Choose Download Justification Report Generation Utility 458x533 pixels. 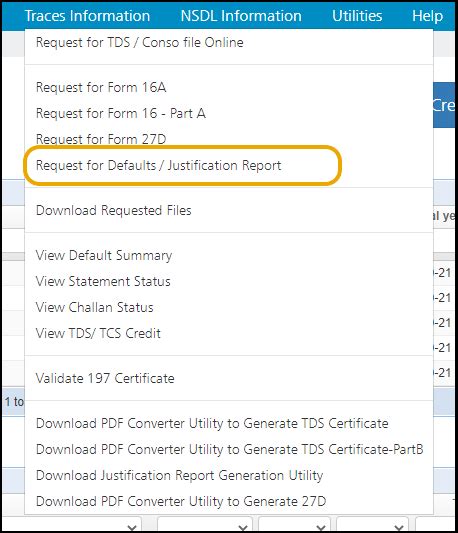pos(180,475)
